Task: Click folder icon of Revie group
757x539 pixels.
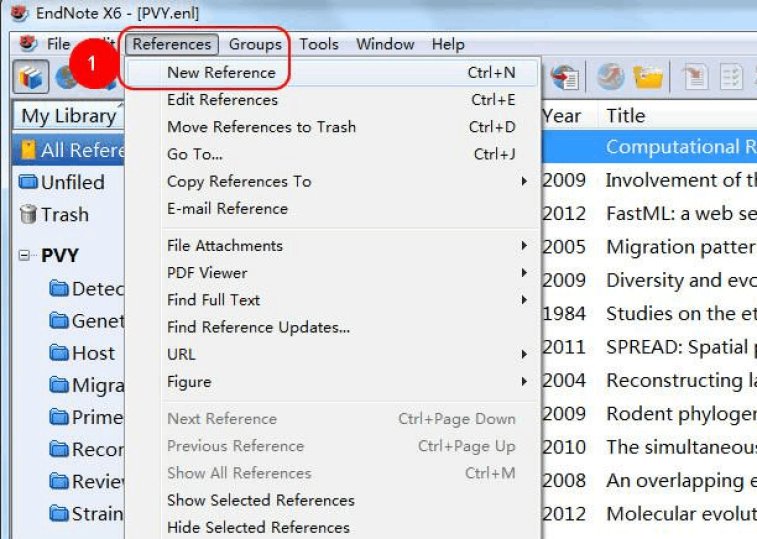Action: pos(59,481)
